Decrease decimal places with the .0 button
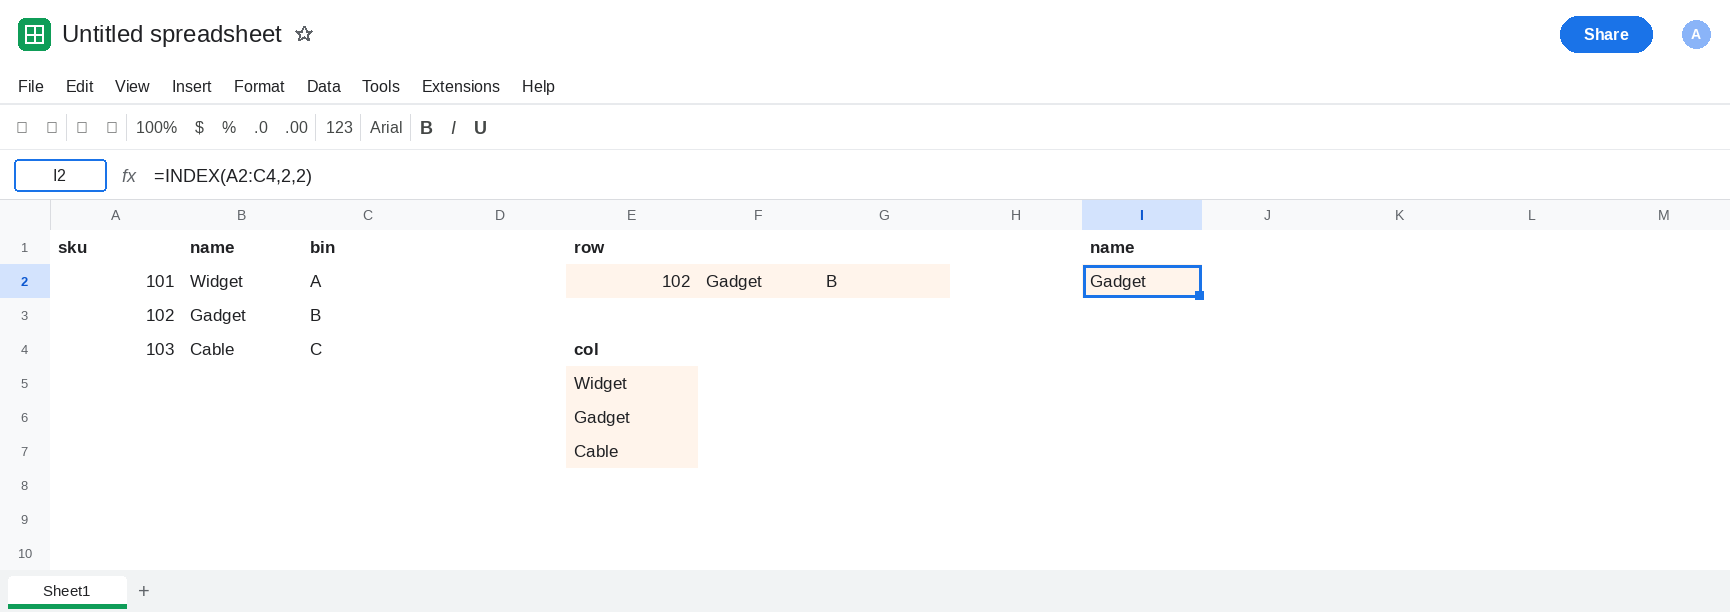 (261, 127)
